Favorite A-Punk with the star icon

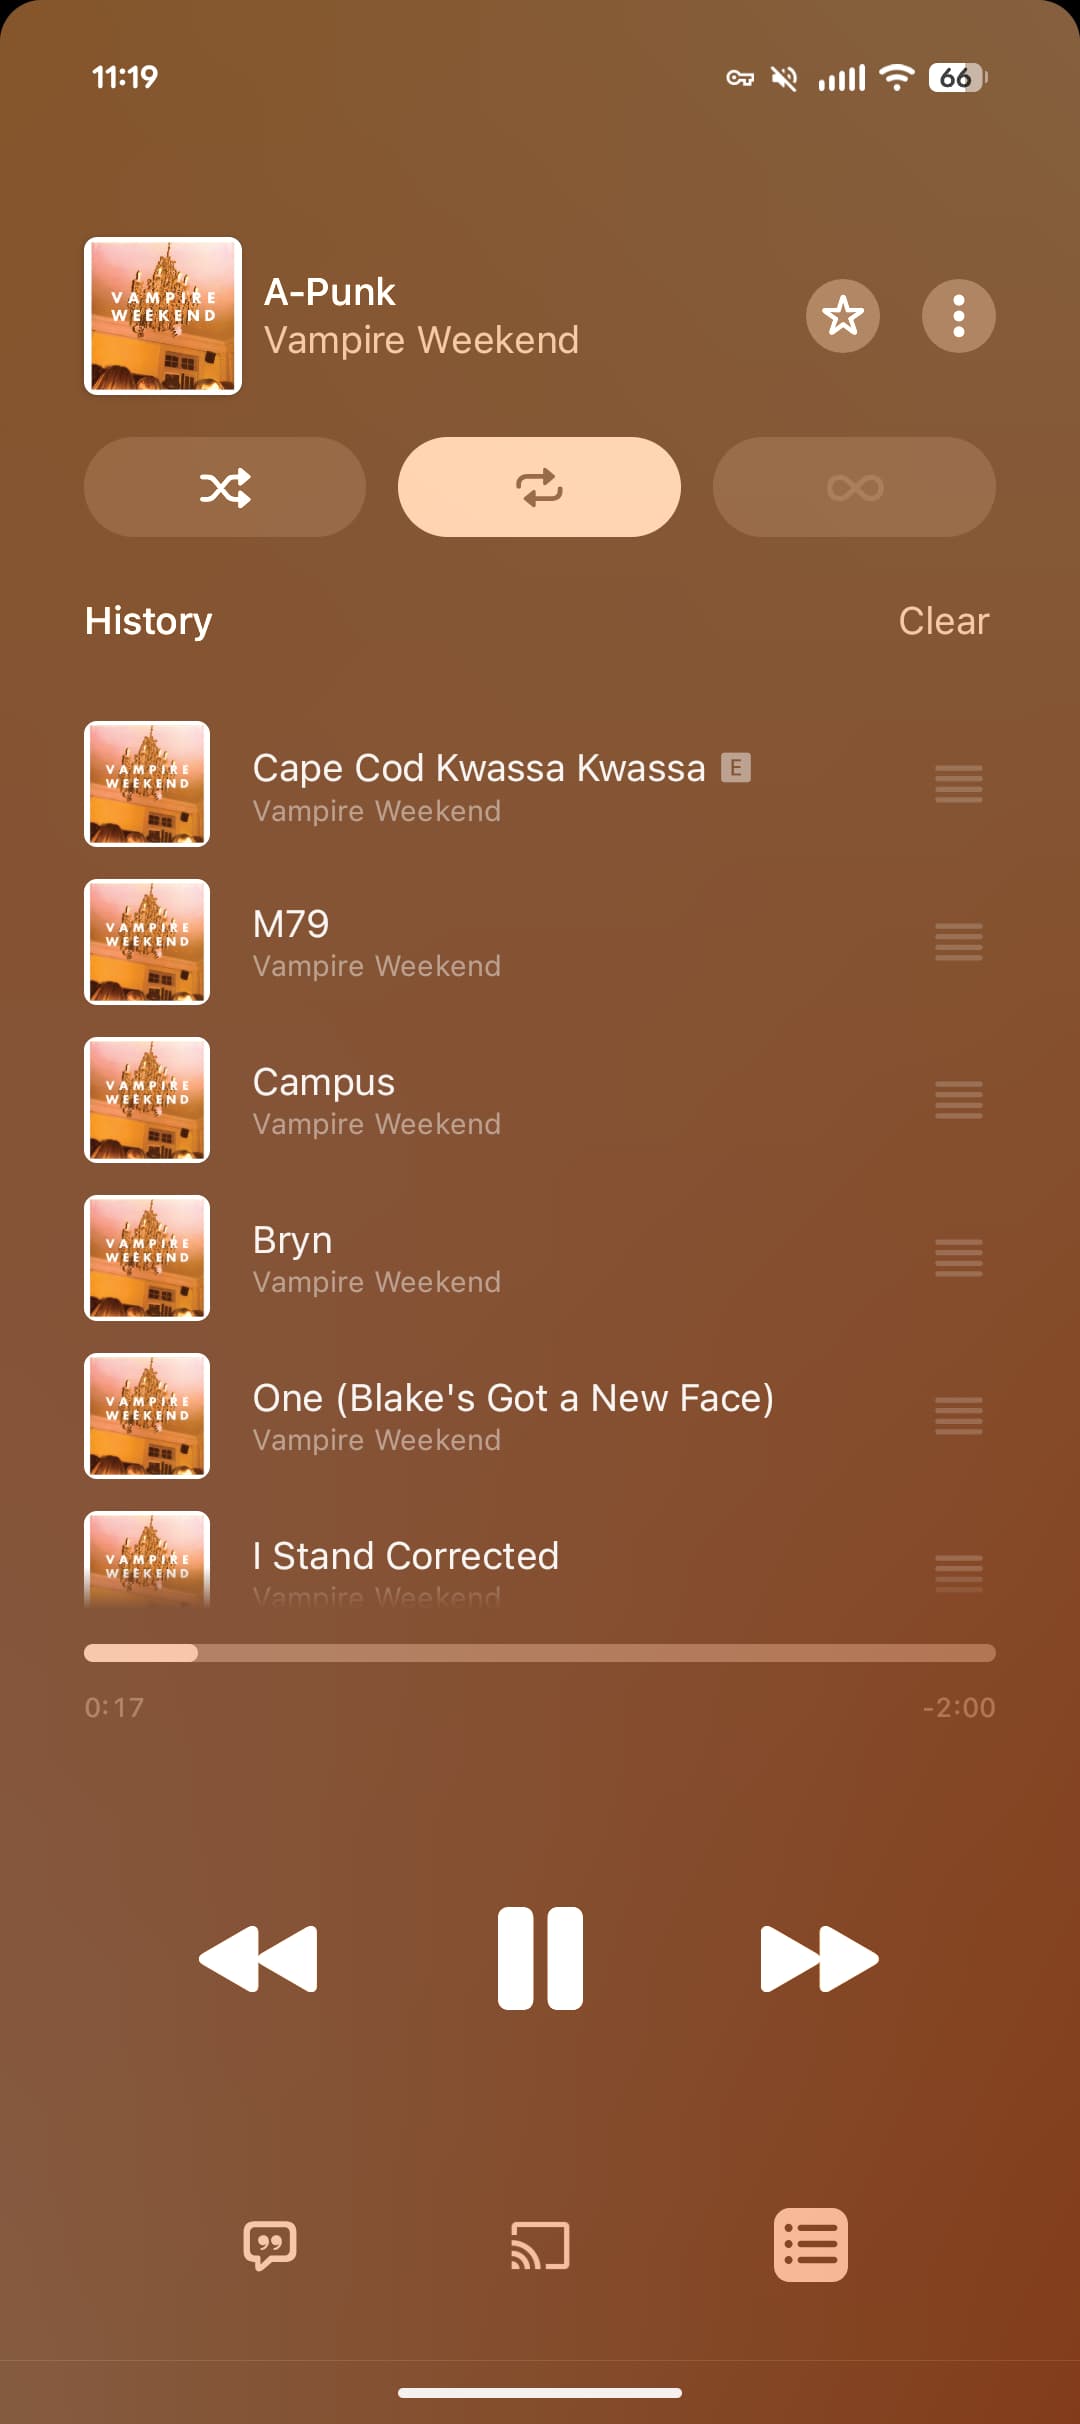pyautogui.click(x=842, y=316)
